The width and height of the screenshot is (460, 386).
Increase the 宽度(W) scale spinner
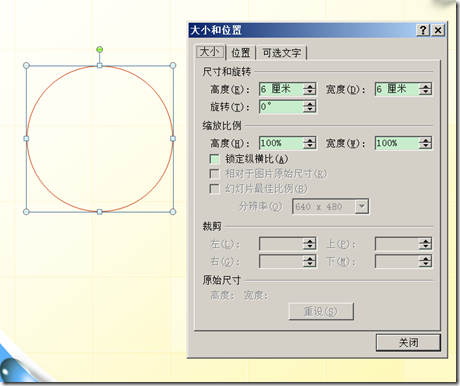click(x=425, y=140)
